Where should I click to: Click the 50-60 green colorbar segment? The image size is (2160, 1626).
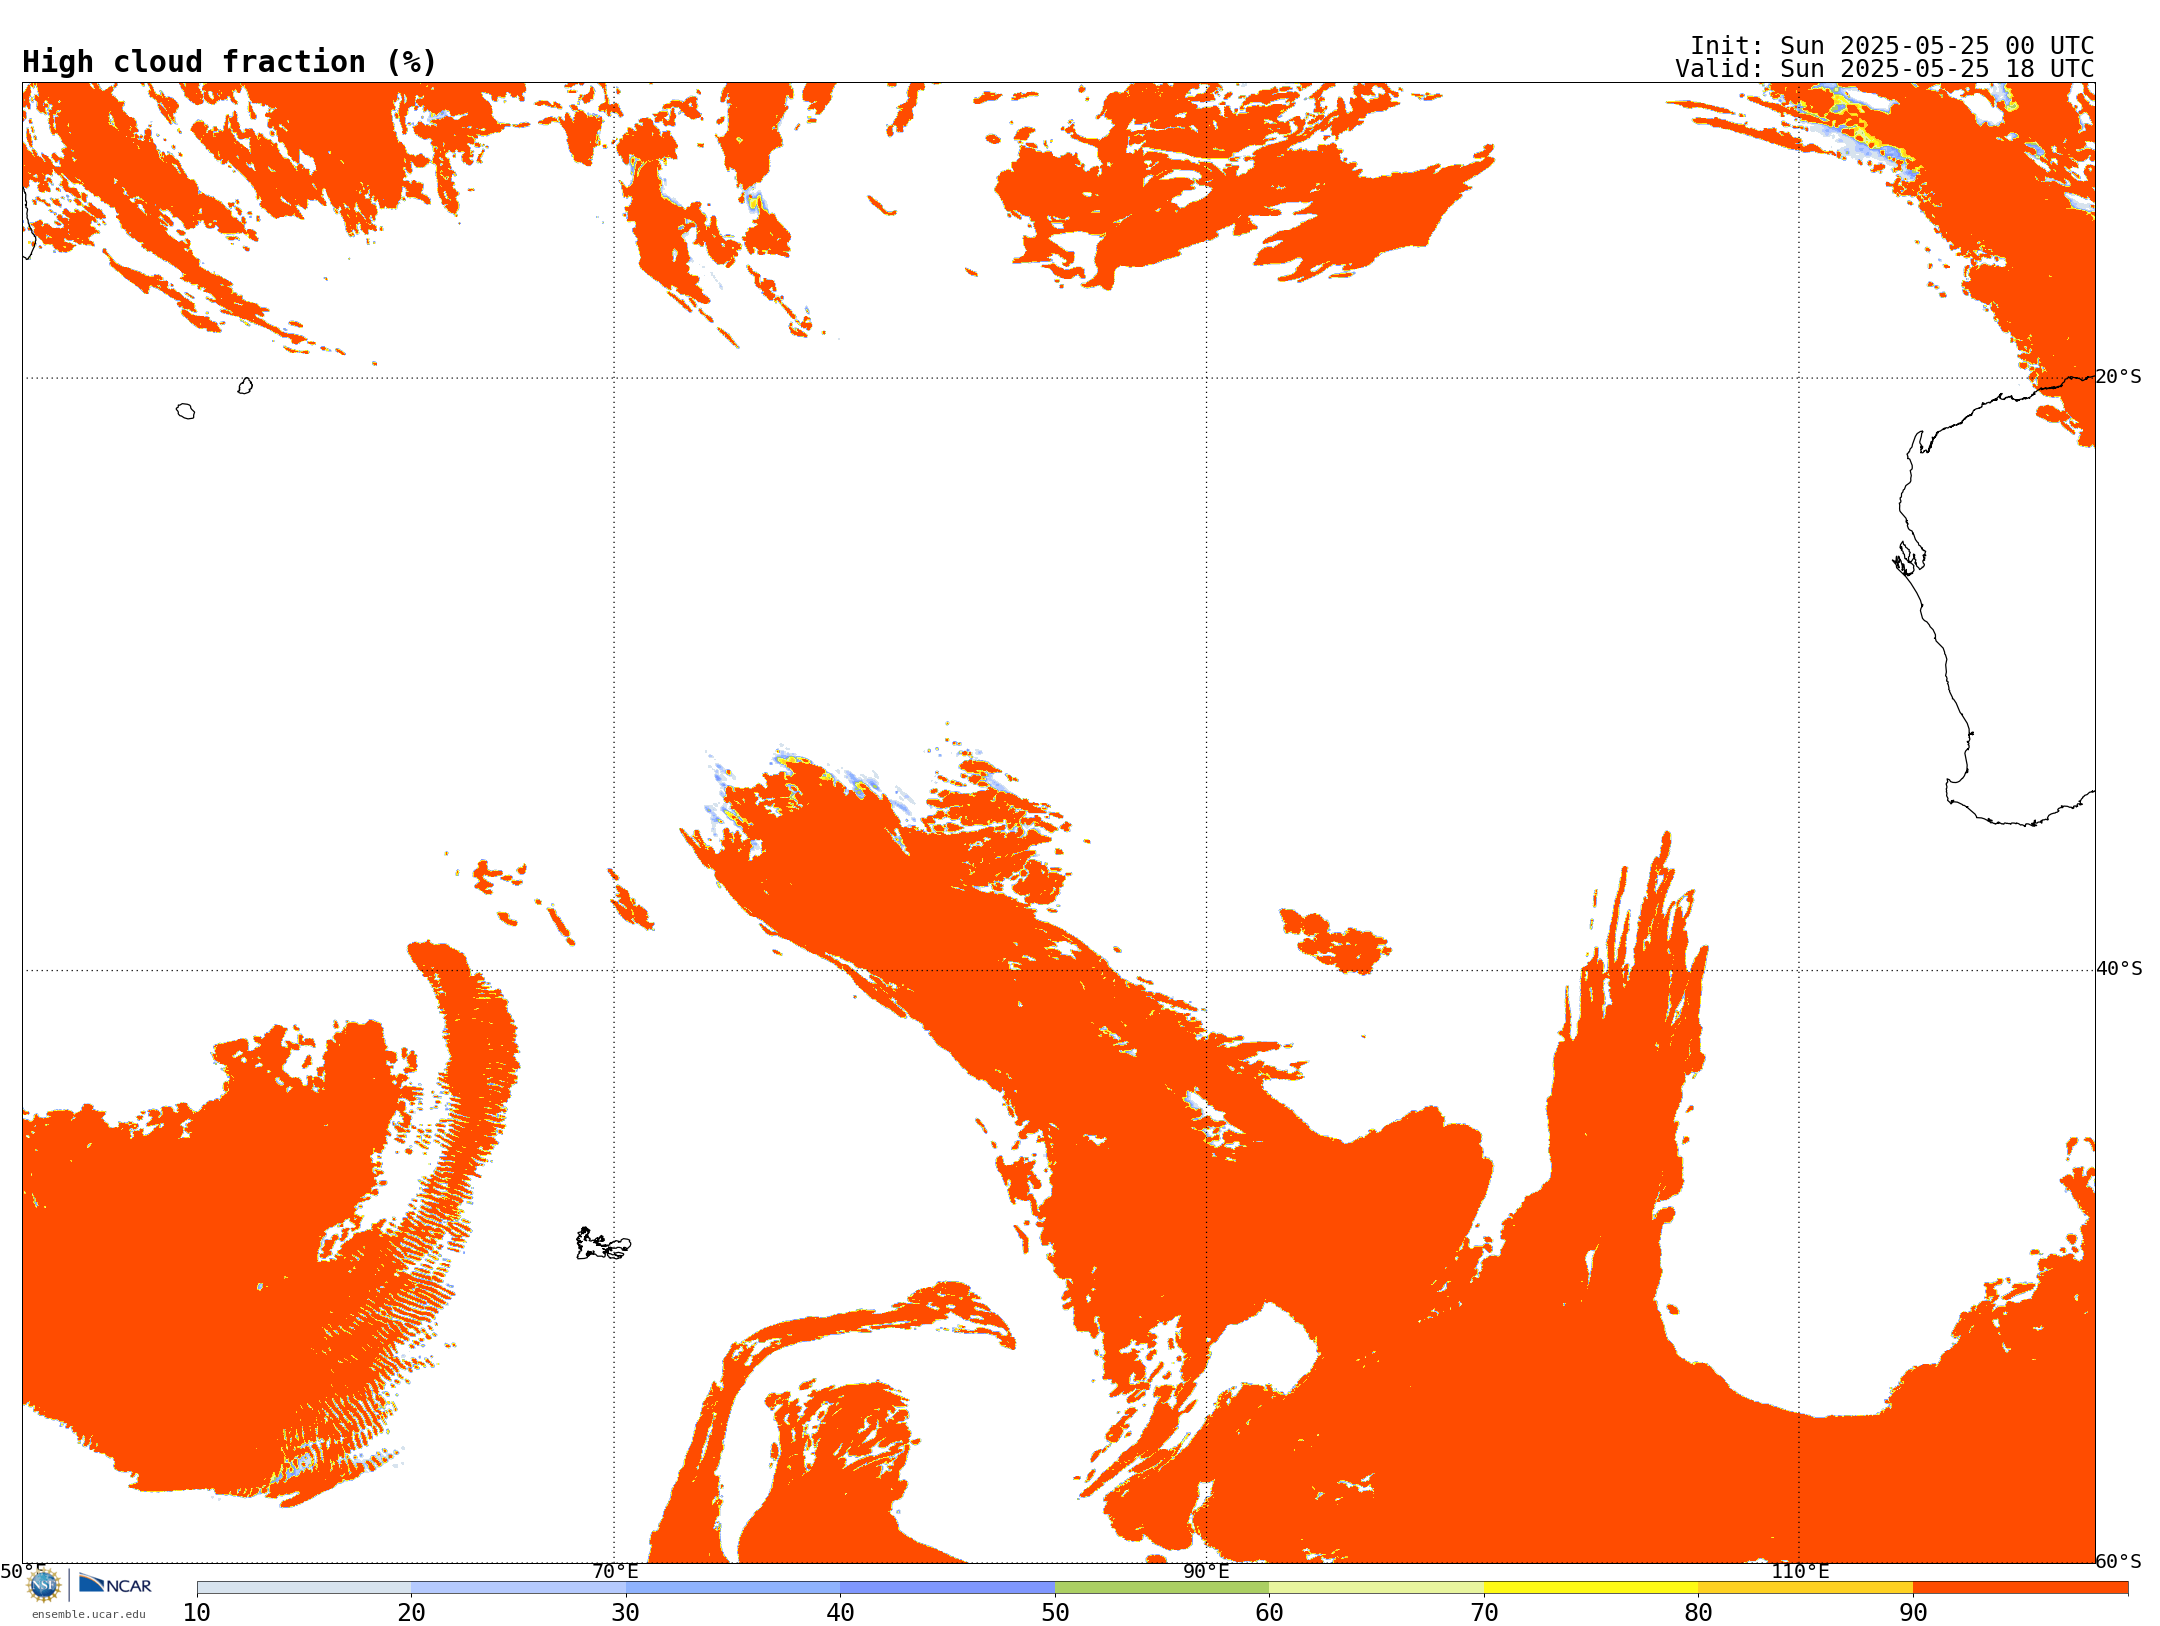[x=1162, y=1588]
